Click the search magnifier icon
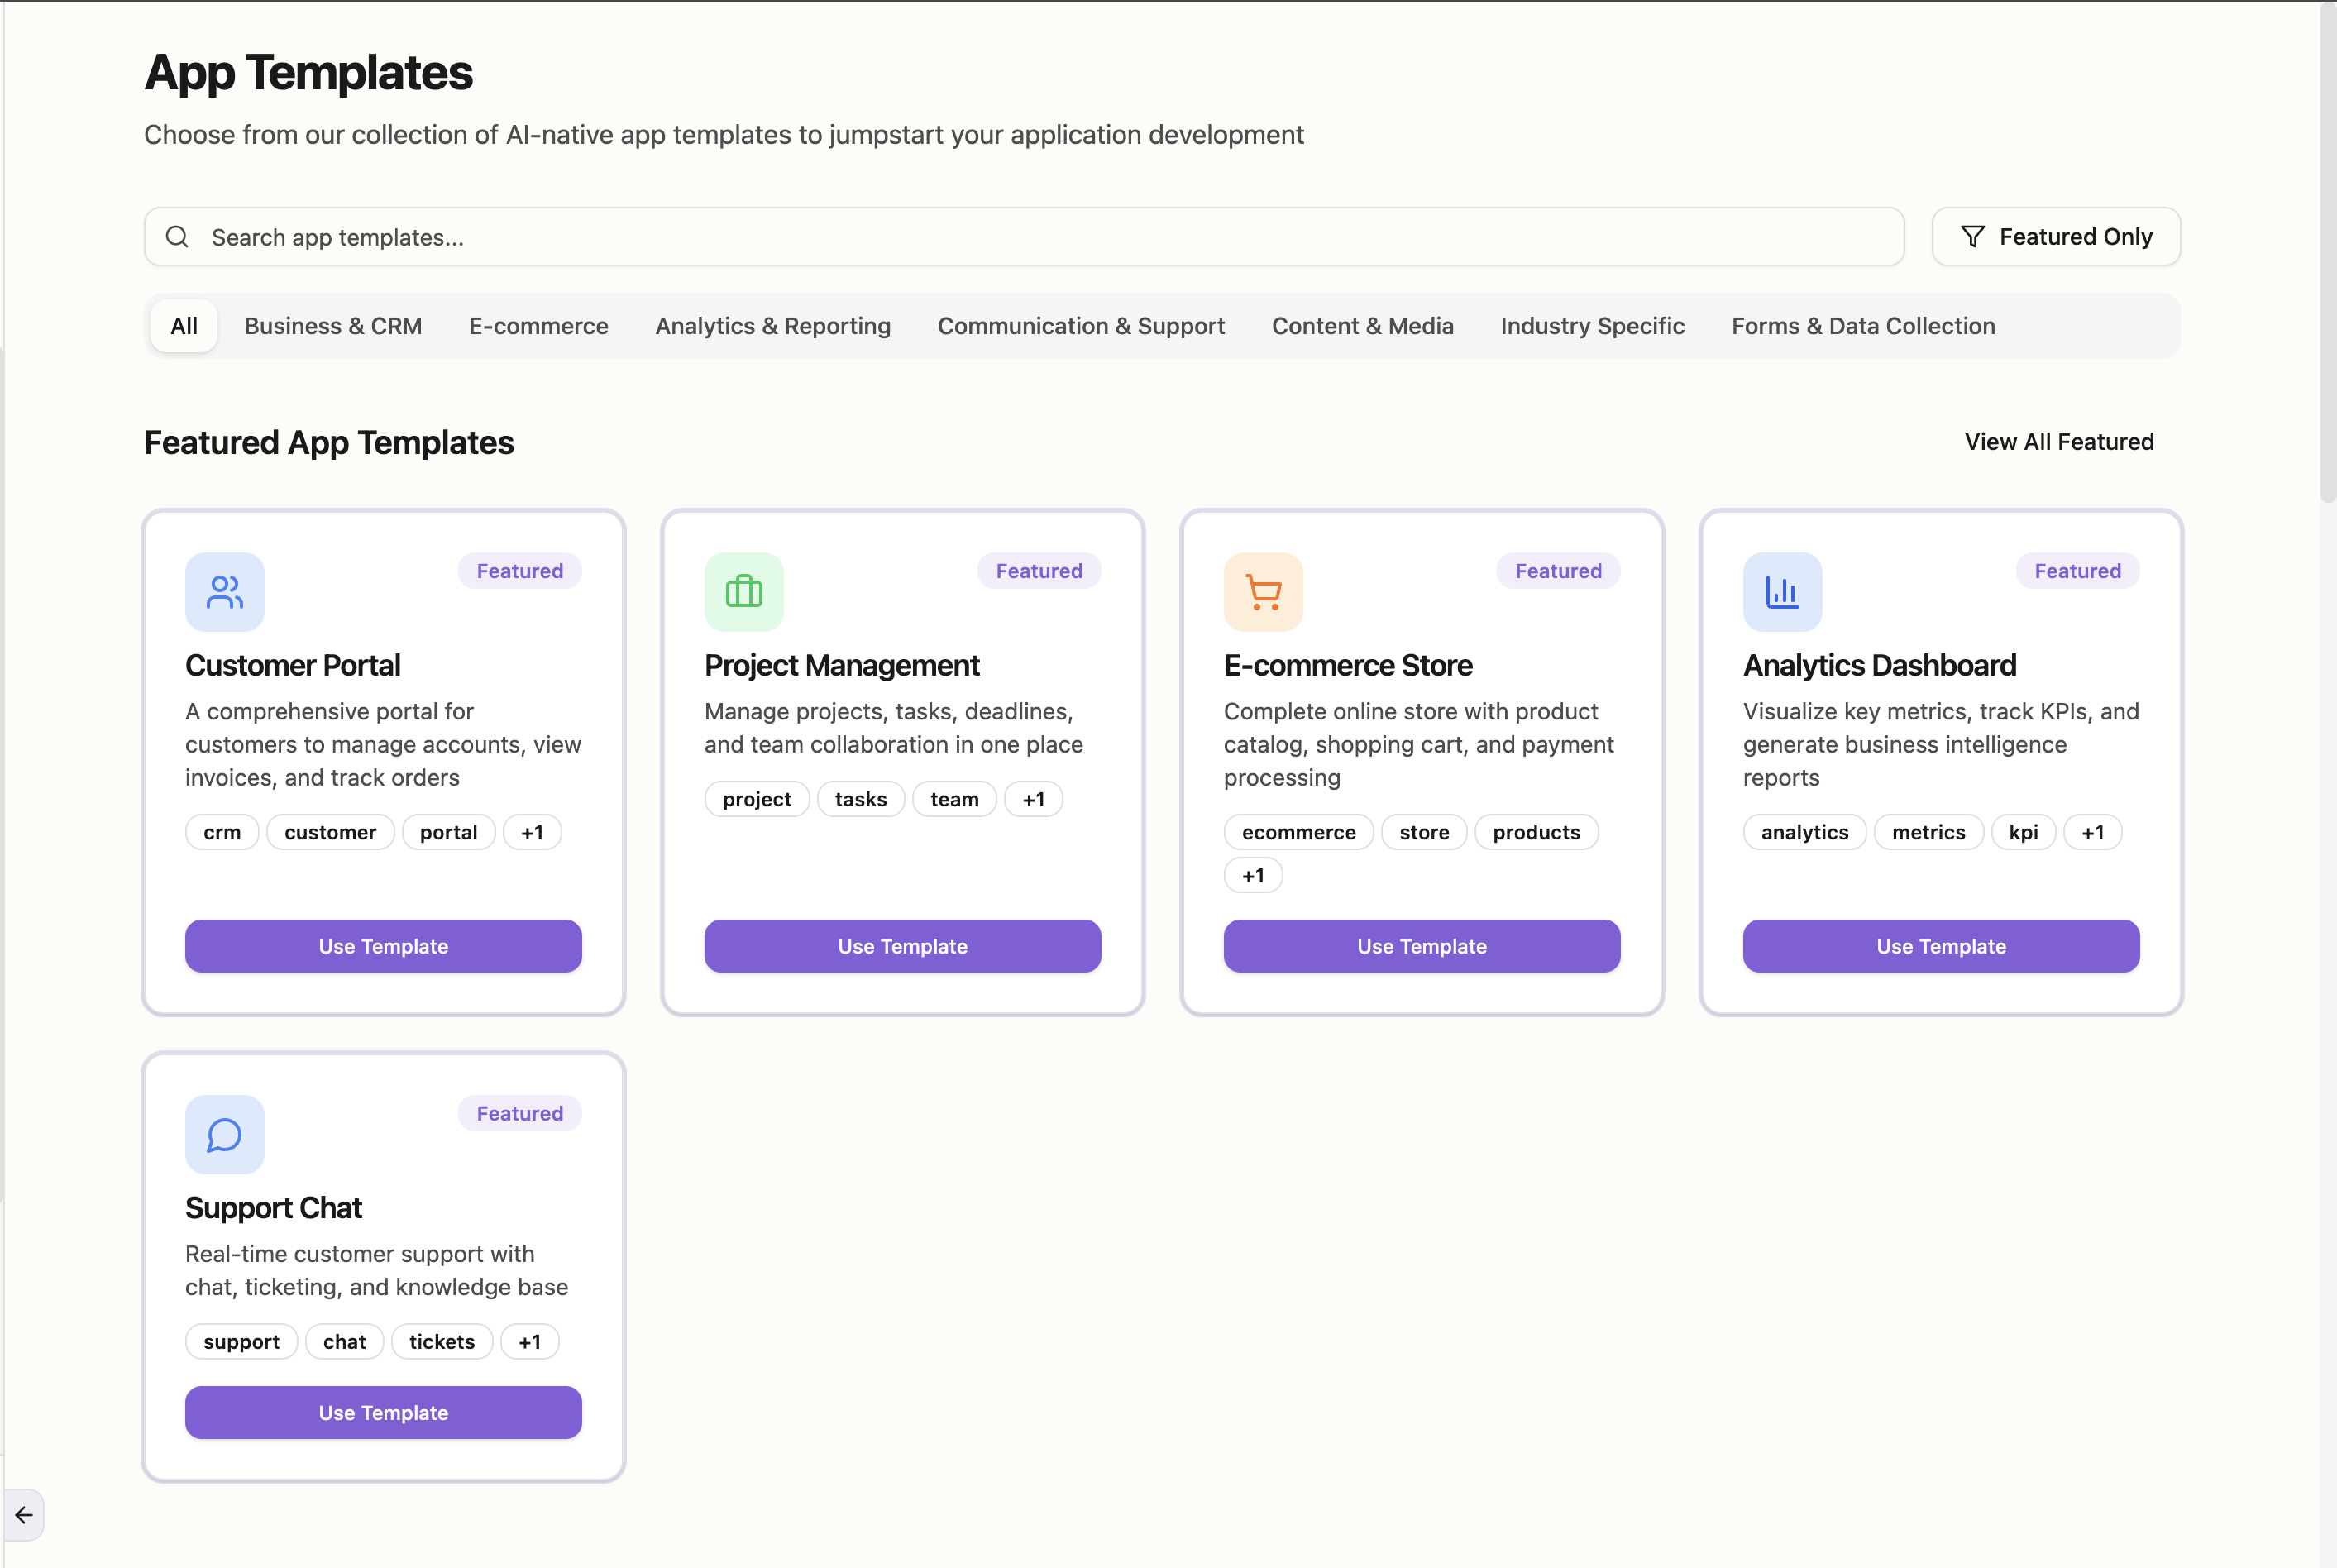The image size is (2337, 1568). click(x=177, y=237)
